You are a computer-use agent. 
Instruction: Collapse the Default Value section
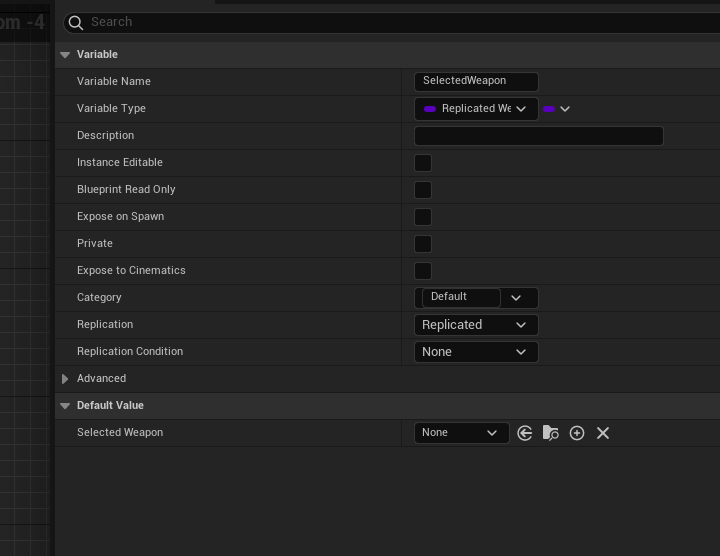(x=65, y=406)
